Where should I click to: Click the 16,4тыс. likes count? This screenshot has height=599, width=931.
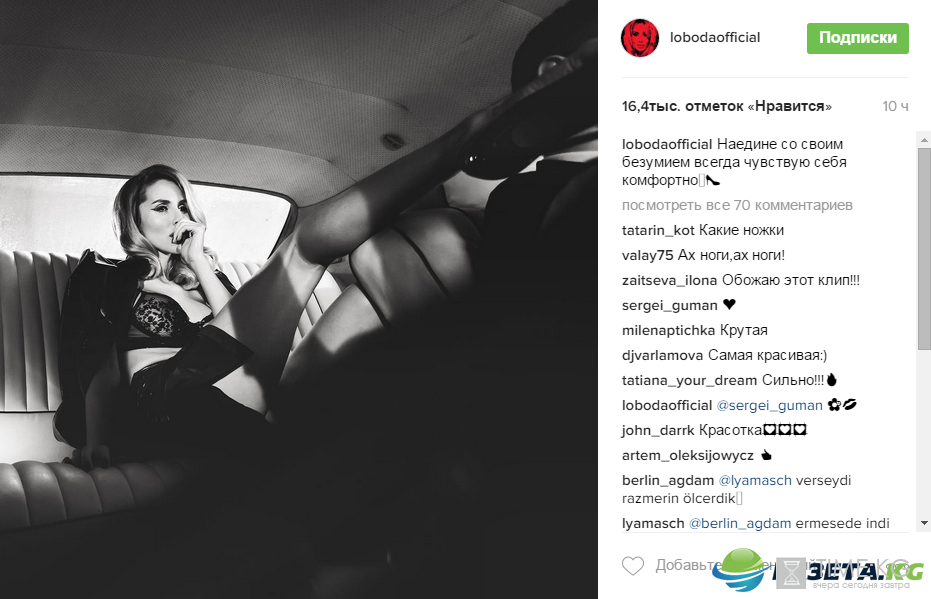tap(726, 106)
